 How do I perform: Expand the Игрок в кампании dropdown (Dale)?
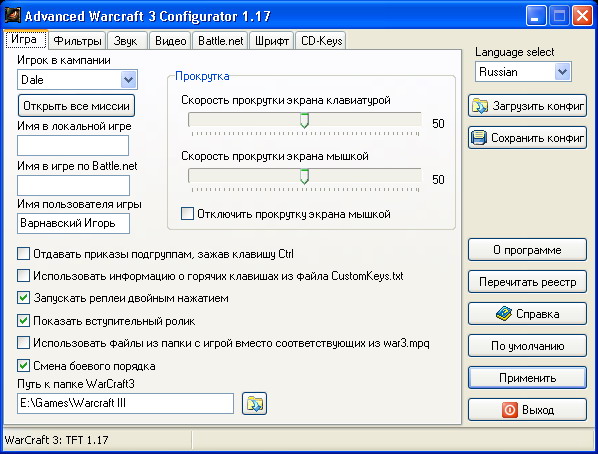129,80
